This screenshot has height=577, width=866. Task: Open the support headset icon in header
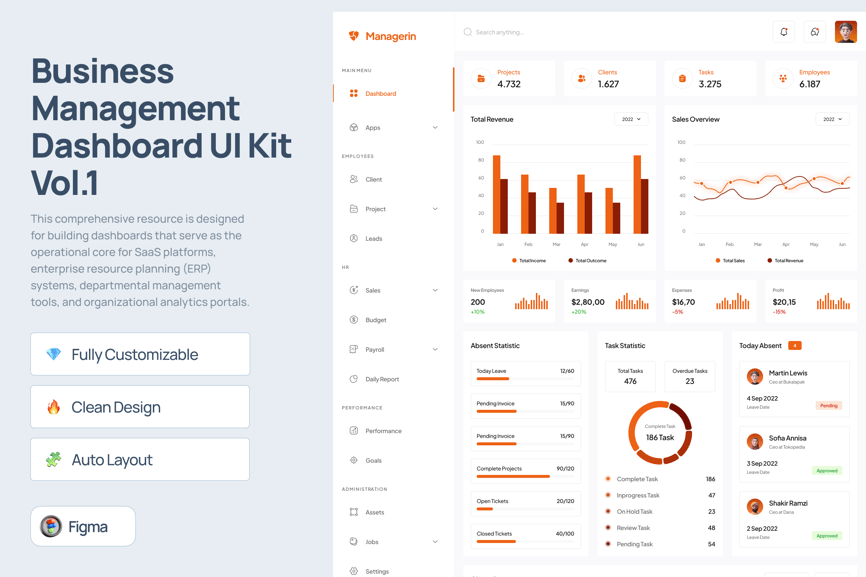(815, 32)
